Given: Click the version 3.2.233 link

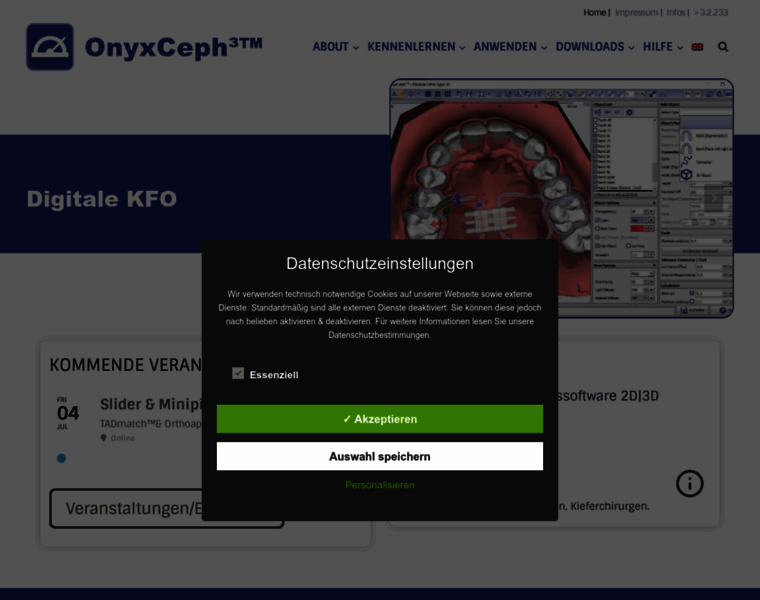Looking at the screenshot, I should click(x=711, y=13).
